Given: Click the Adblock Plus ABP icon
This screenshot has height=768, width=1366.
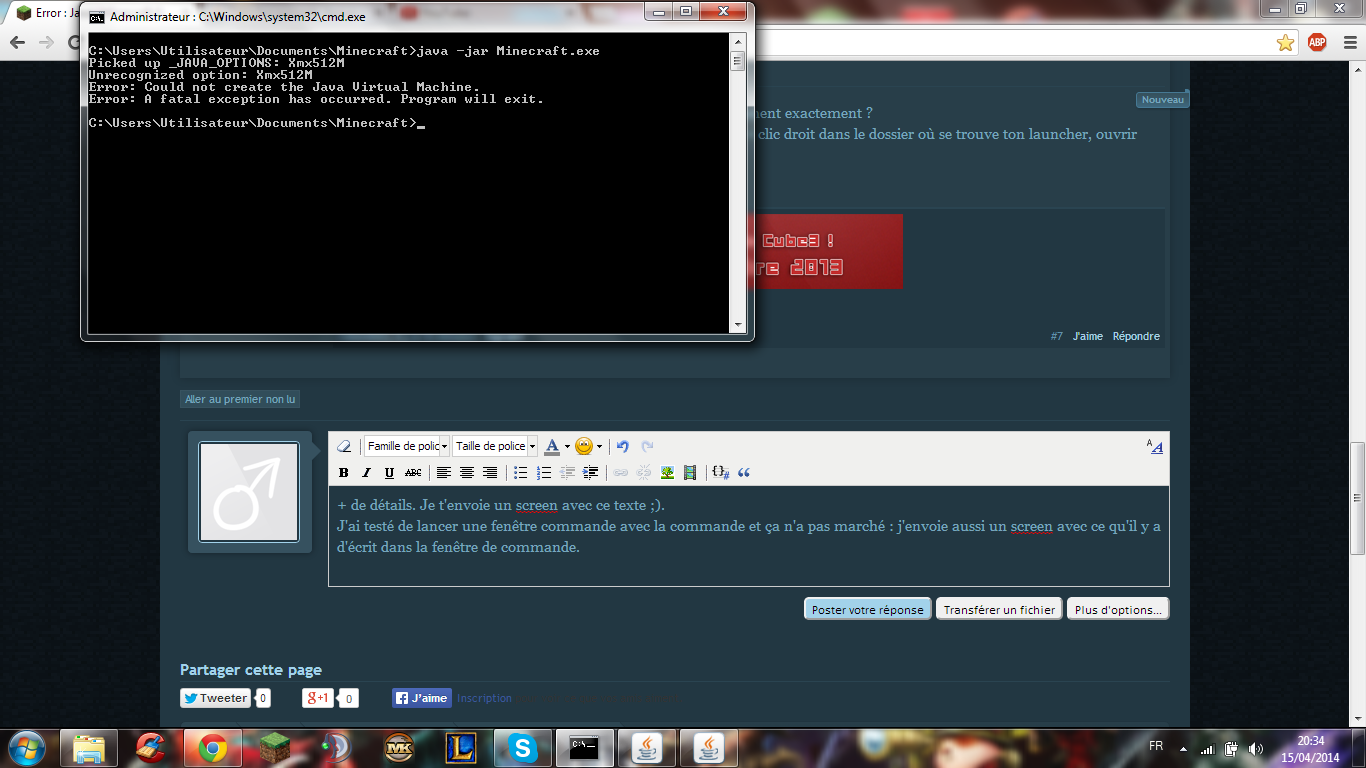Looking at the screenshot, I should tap(1317, 42).
